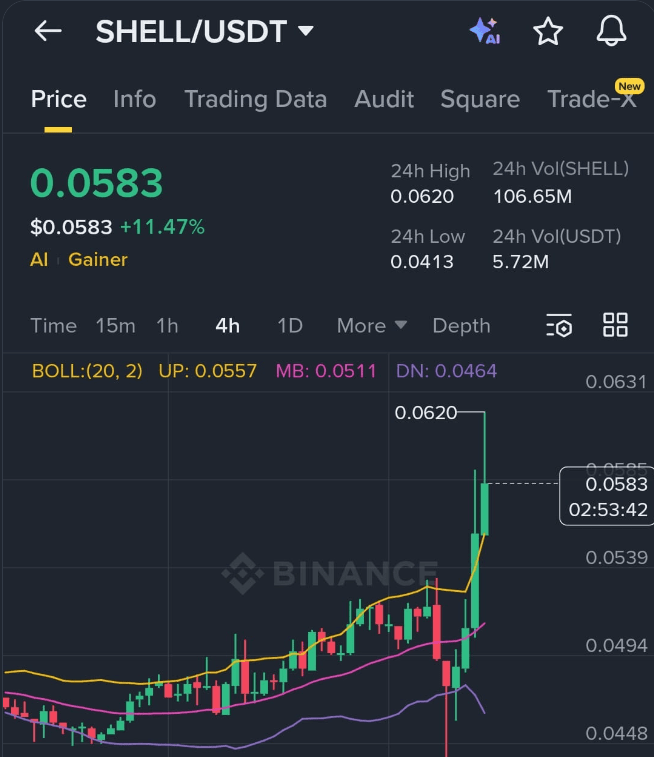The width and height of the screenshot is (654, 757).
Task: Tap the $0.0583 dollar price text
Action: (x=71, y=227)
